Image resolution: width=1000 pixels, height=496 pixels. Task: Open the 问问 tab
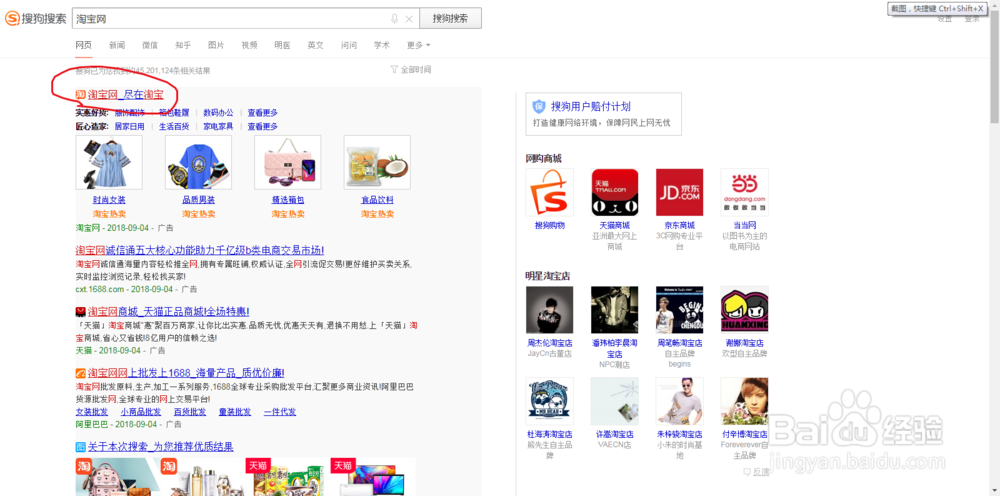pos(349,45)
